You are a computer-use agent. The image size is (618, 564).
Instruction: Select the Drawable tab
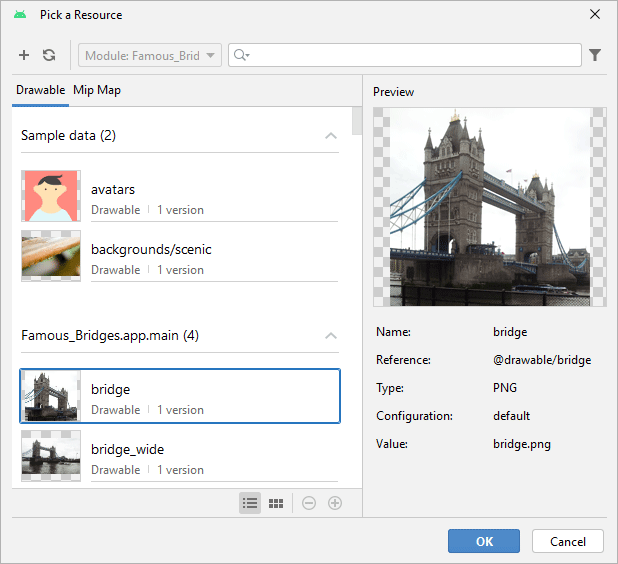(x=41, y=90)
